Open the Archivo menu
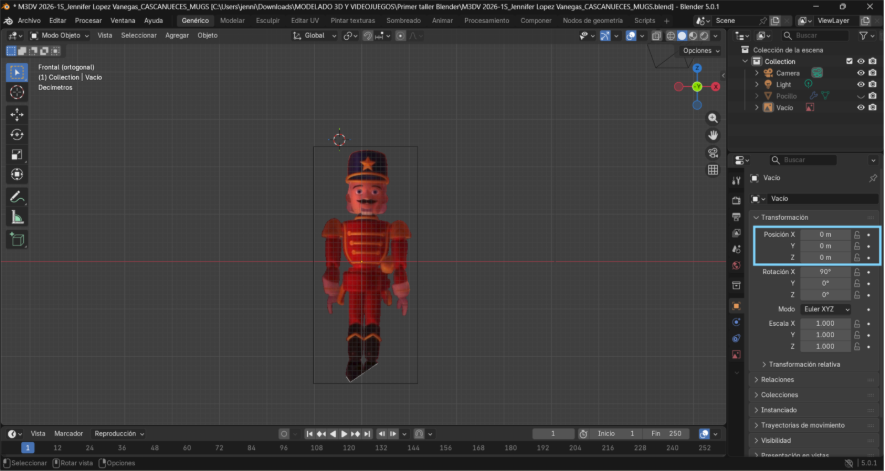The image size is (885, 471). click(x=29, y=20)
